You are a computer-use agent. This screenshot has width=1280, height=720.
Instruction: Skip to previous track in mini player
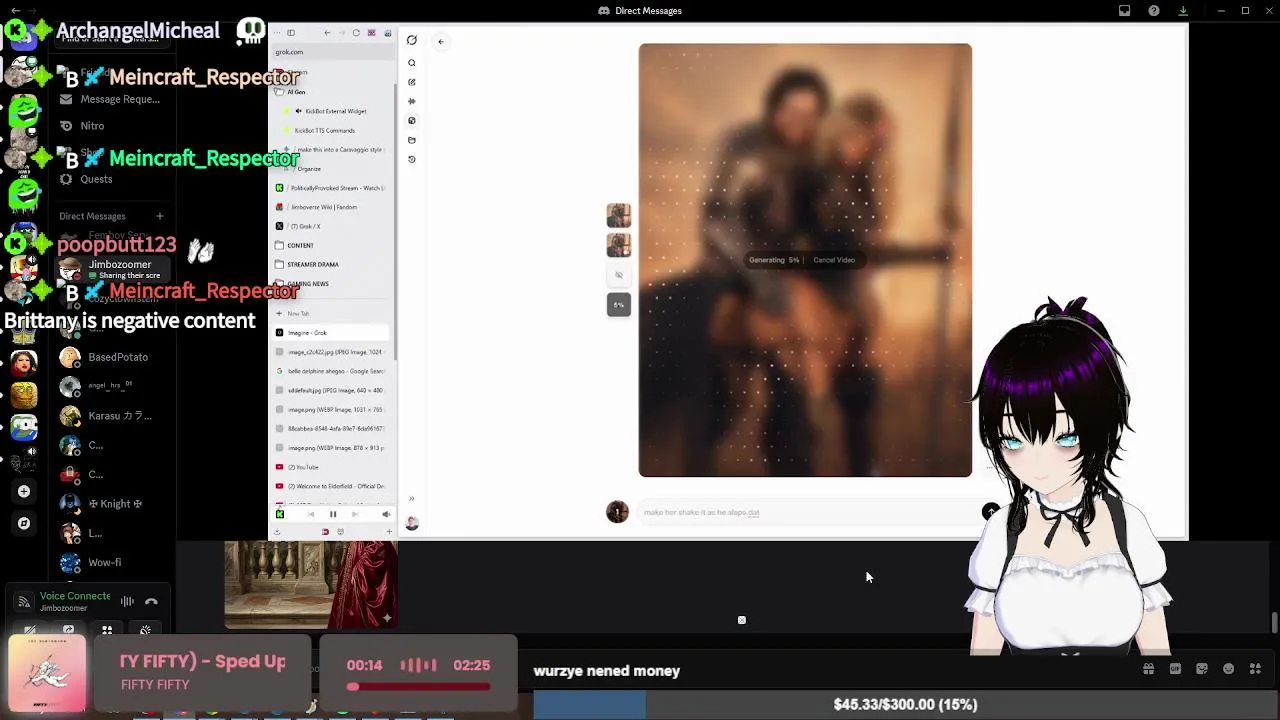point(311,514)
